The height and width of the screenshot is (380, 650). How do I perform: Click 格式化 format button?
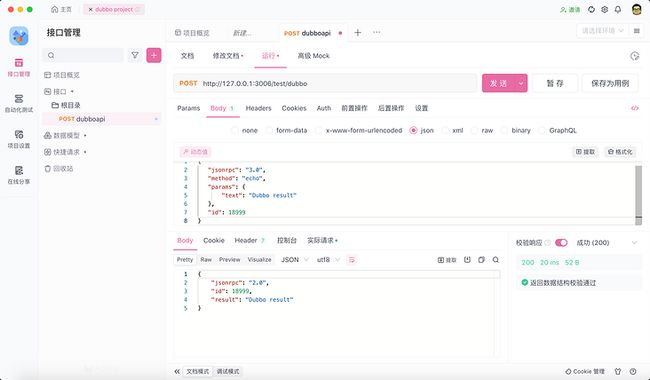click(x=620, y=152)
